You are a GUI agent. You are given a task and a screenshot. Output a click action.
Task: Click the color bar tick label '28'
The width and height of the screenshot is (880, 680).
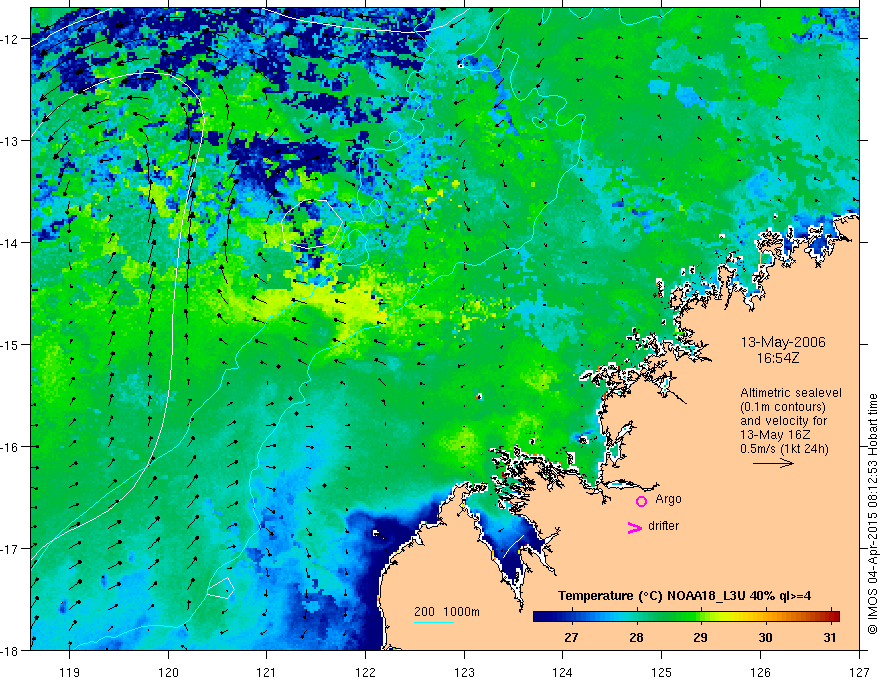636,638
